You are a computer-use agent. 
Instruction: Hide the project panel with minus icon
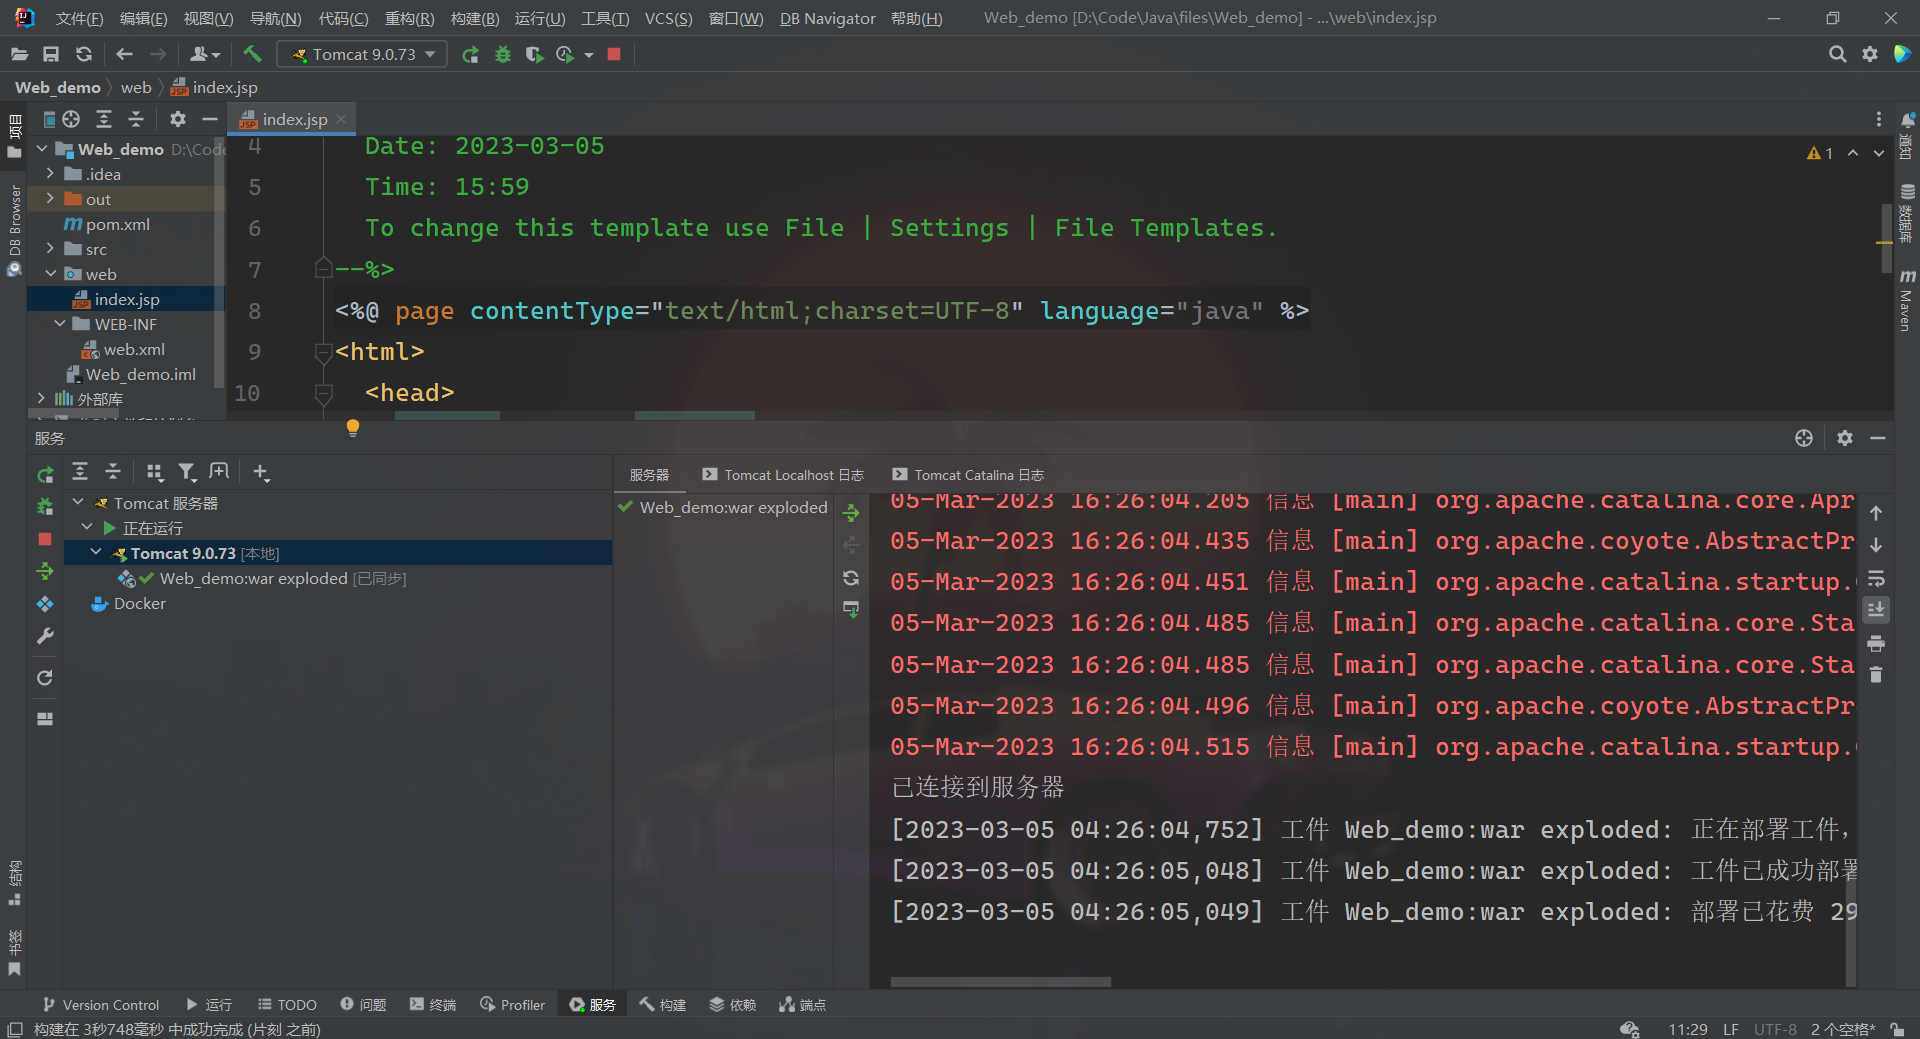(210, 119)
